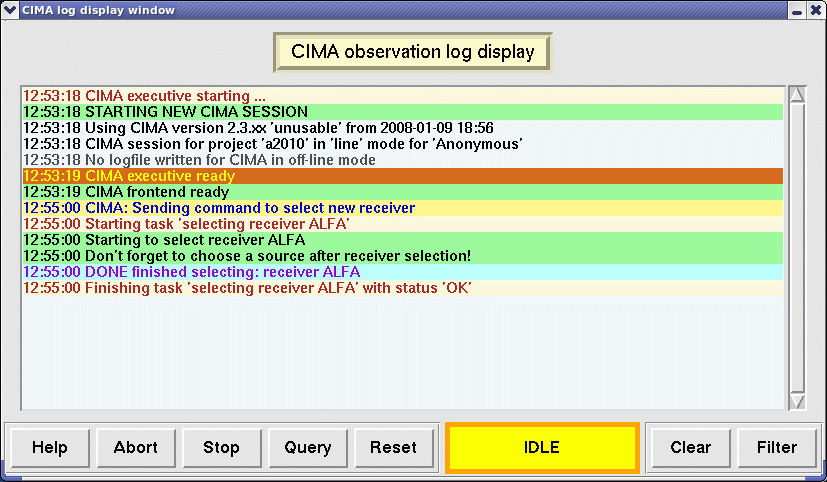Minimize the CIMA log display window

(x=796, y=10)
